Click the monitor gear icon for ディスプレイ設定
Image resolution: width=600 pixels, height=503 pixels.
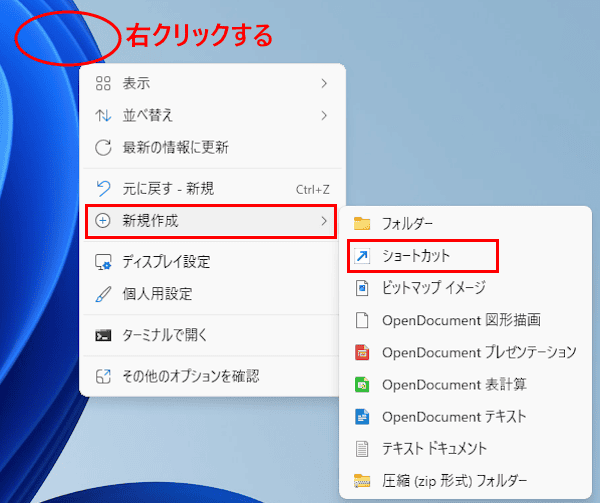click(103, 262)
